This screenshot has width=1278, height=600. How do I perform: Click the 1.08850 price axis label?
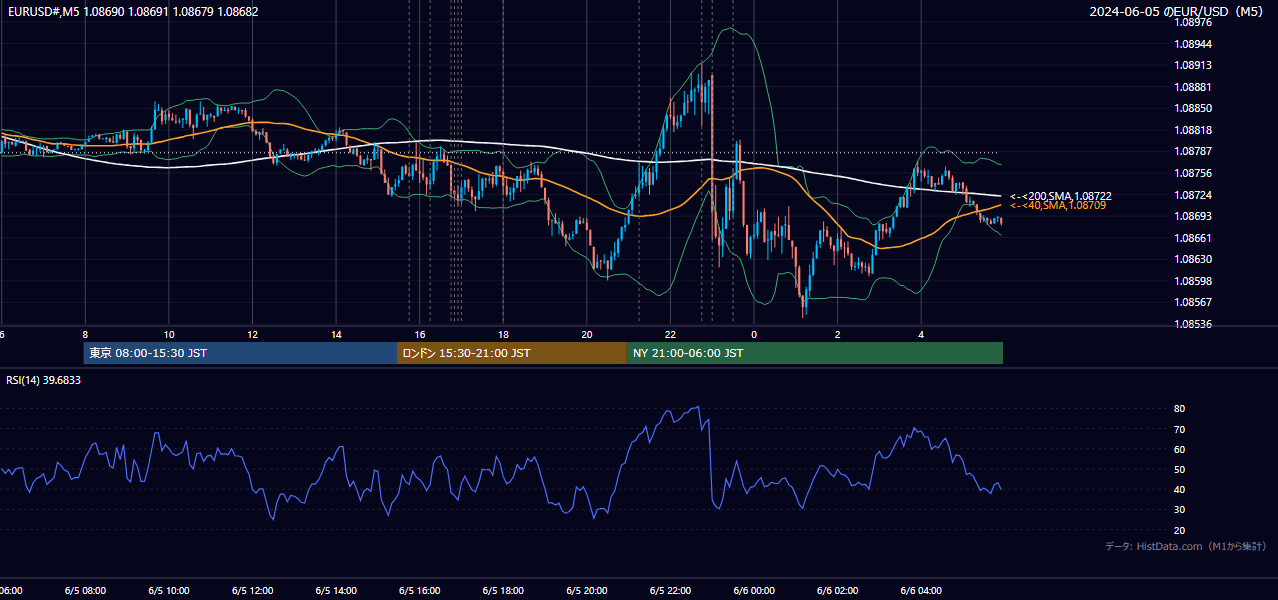pos(1193,108)
